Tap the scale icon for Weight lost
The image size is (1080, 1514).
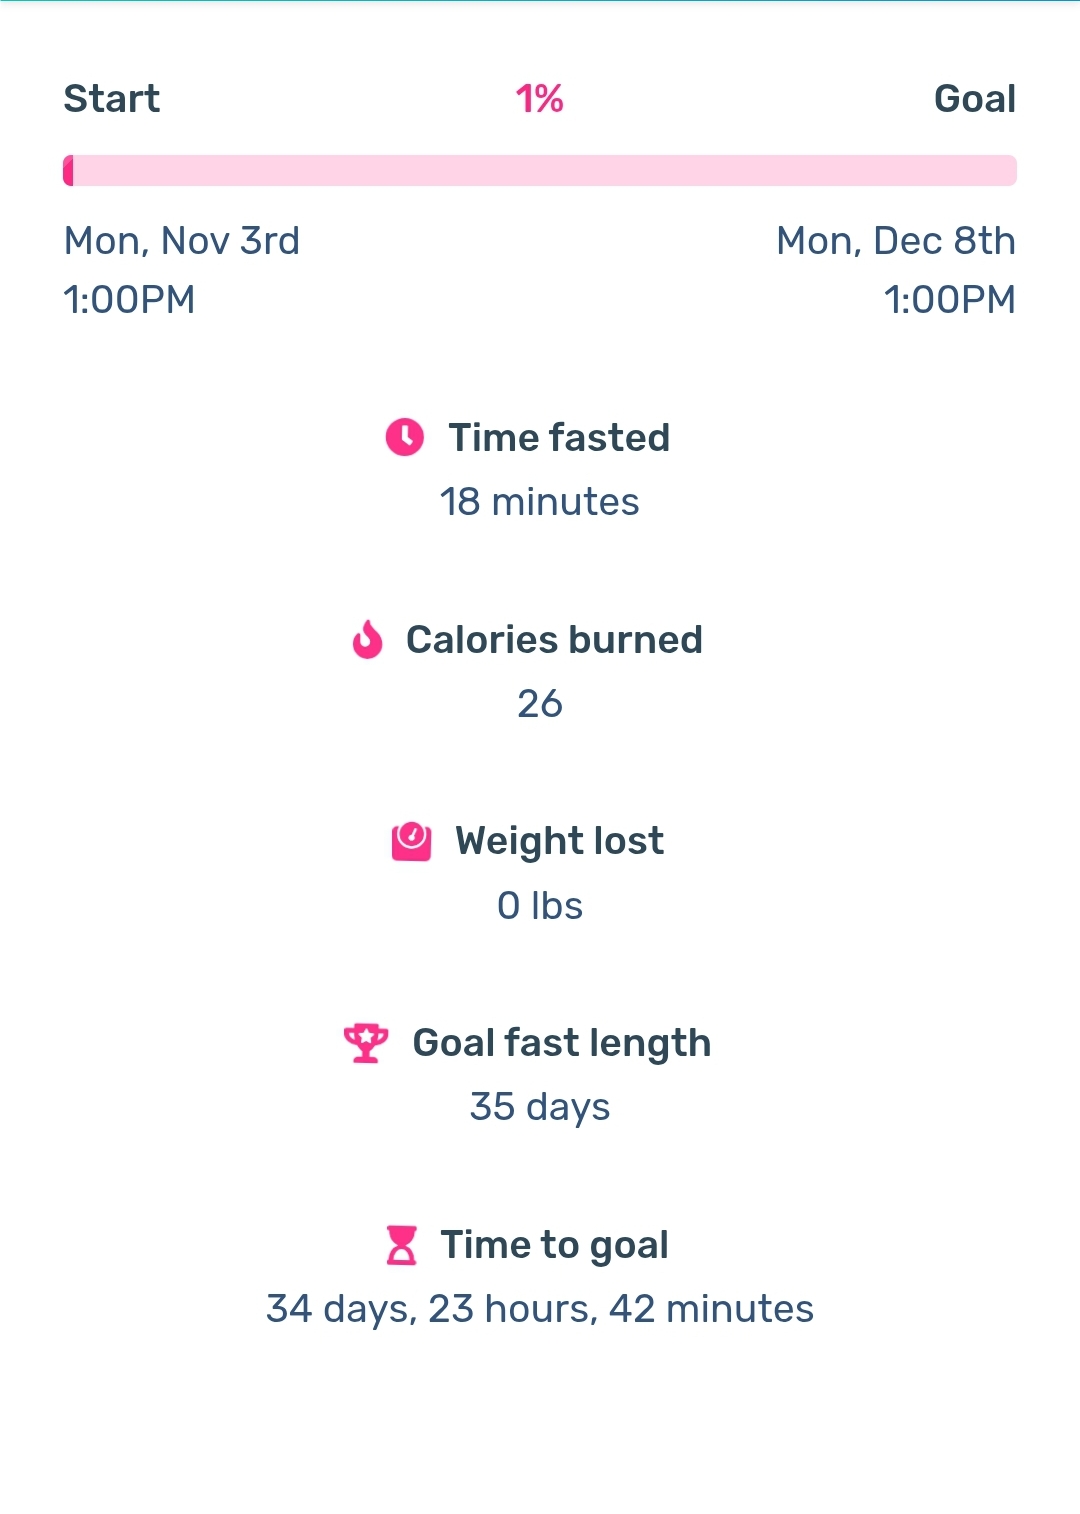coord(411,841)
